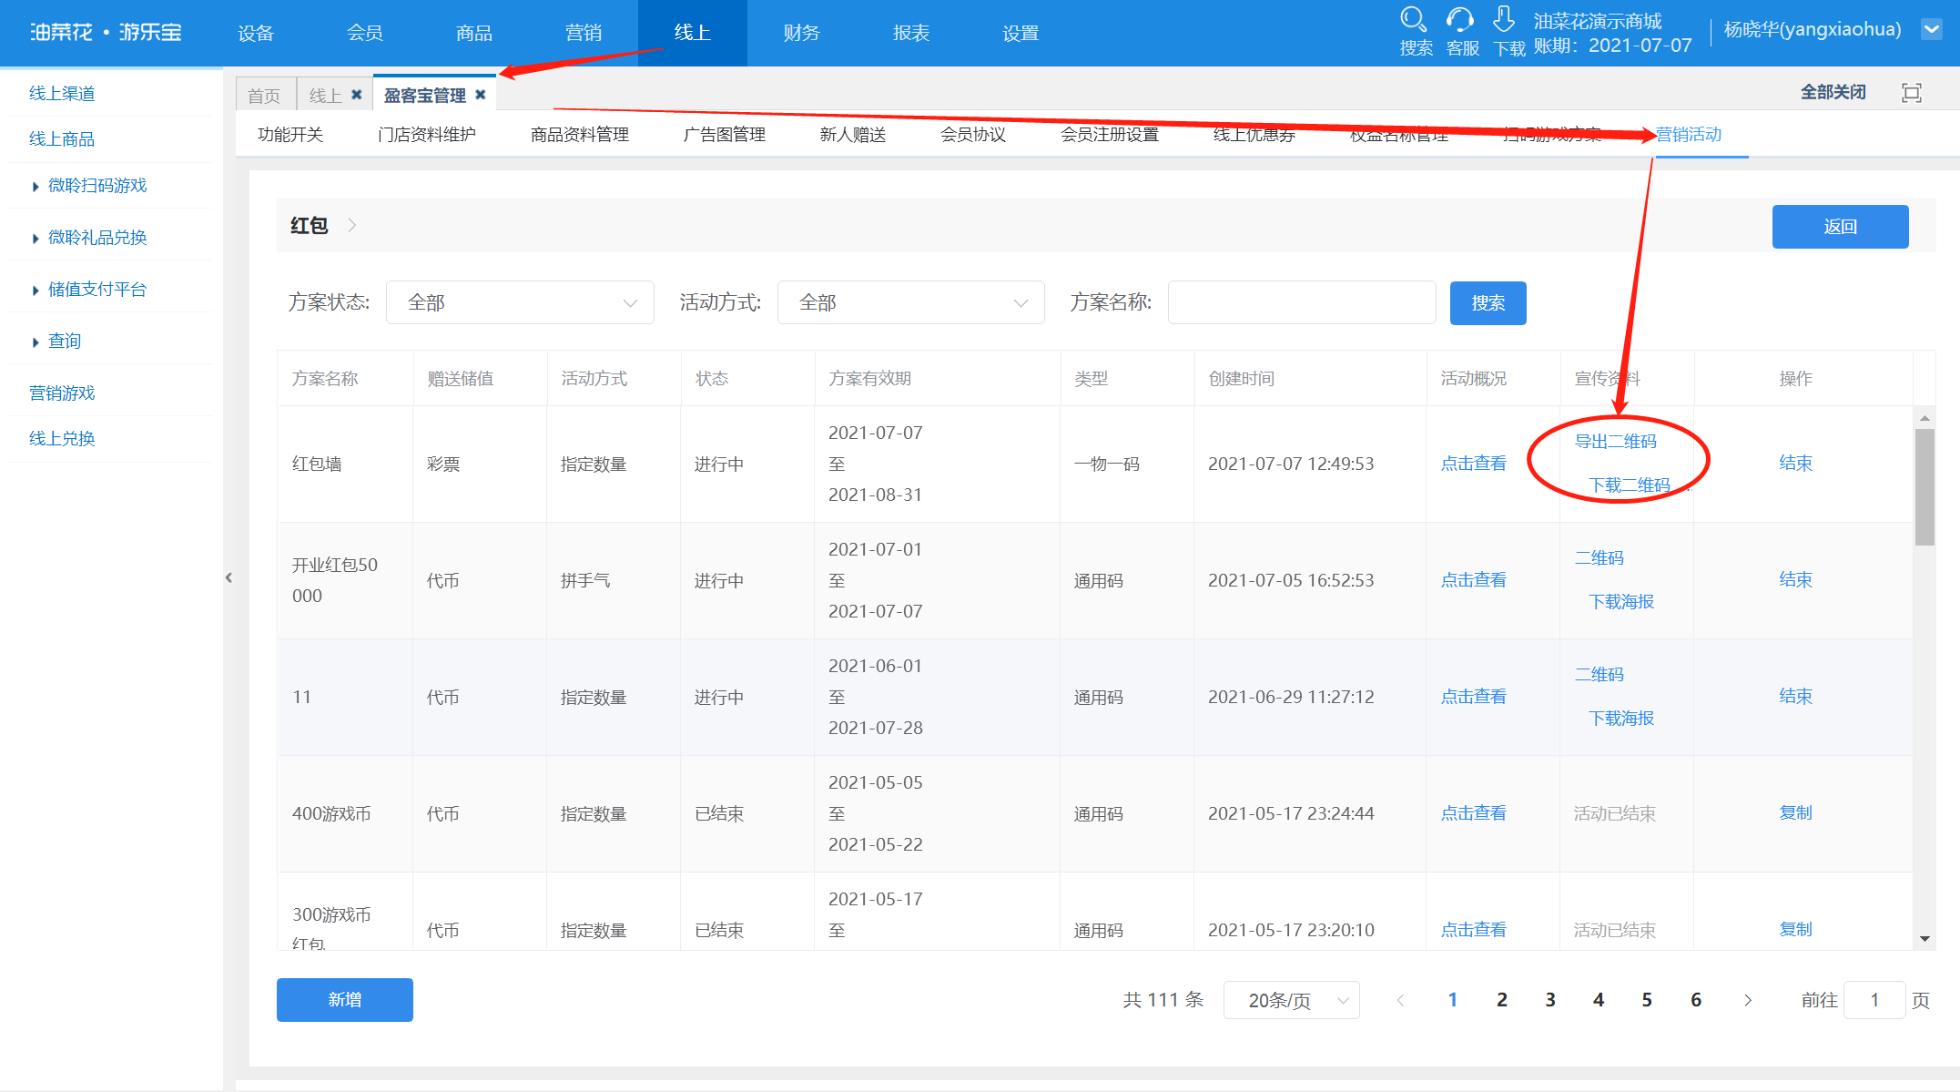The width and height of the screenshot is (1960, 1092).
Task: Open the 活动方式 dropdown
Action: [911, 302]
